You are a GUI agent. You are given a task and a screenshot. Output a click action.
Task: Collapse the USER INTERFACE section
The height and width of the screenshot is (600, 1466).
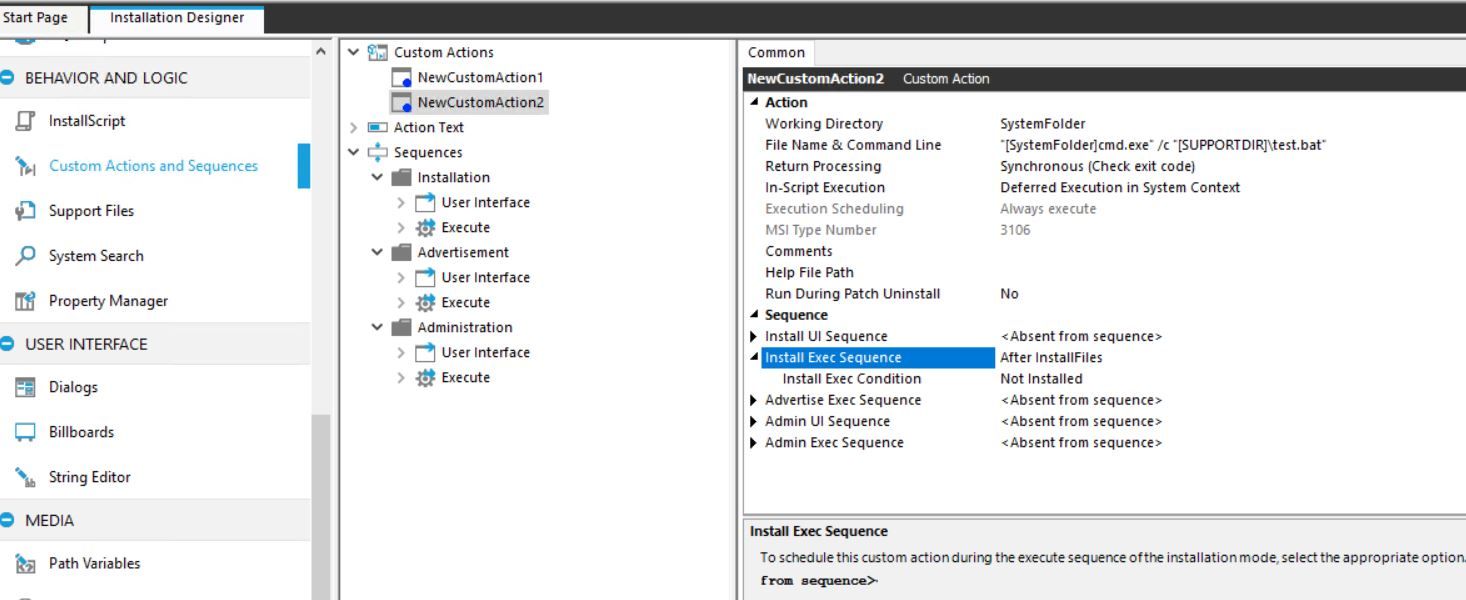coord(8,344)
